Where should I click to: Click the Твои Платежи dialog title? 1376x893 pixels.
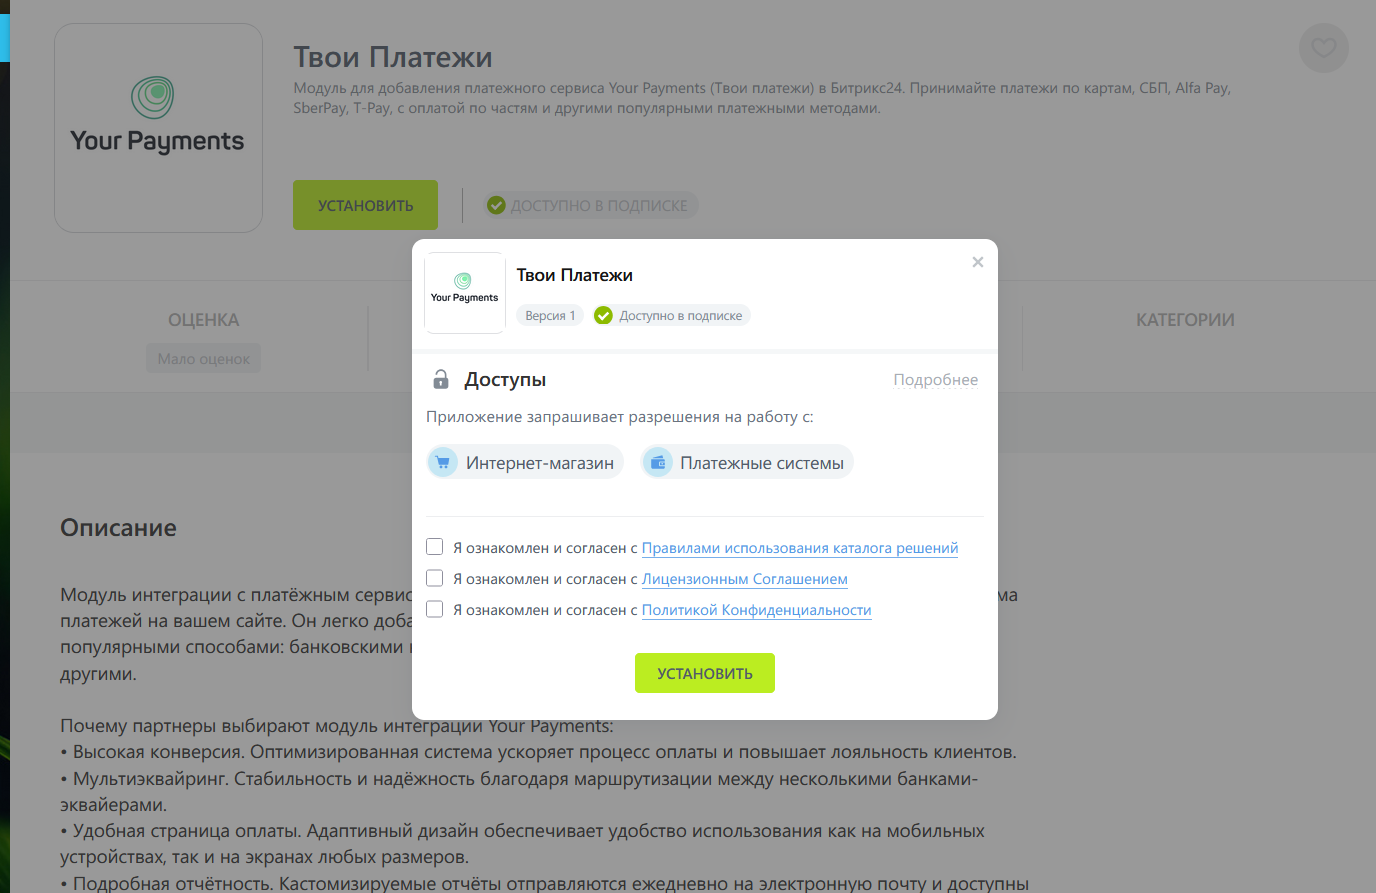pyautogui.click(x=575, y=275)
